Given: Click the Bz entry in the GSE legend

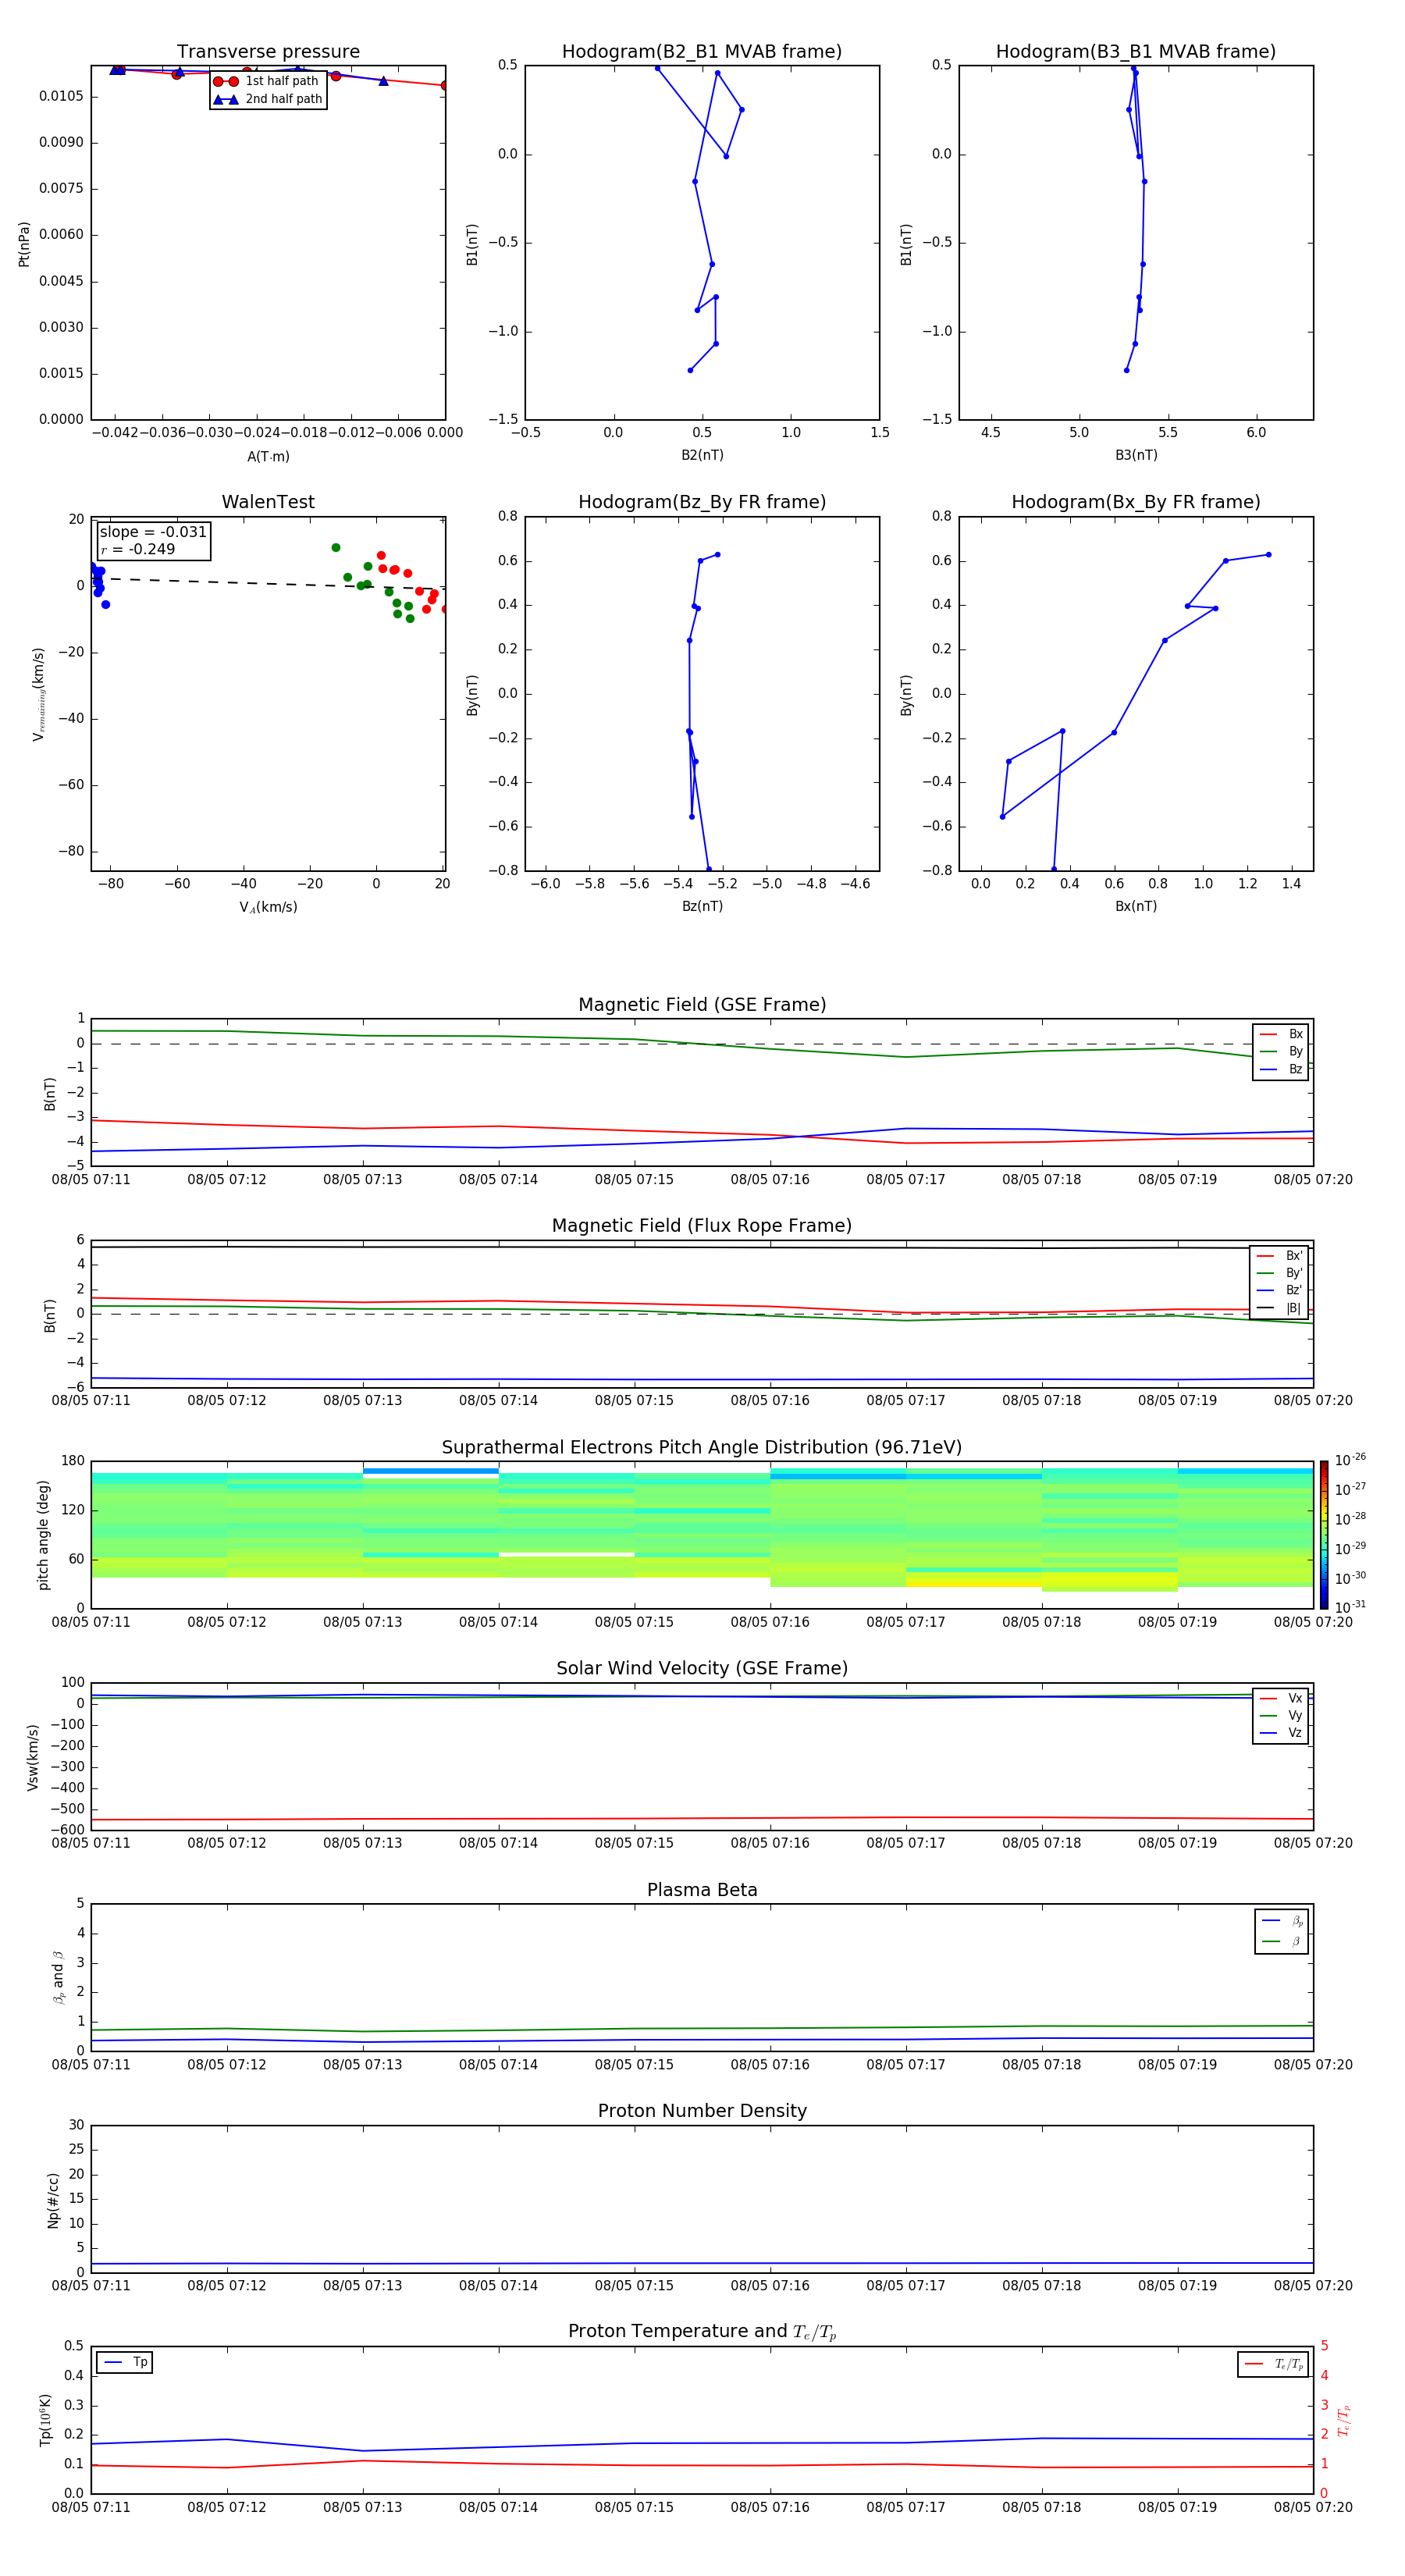Looking at the screenshot, I should [x=1282, y=1069].
